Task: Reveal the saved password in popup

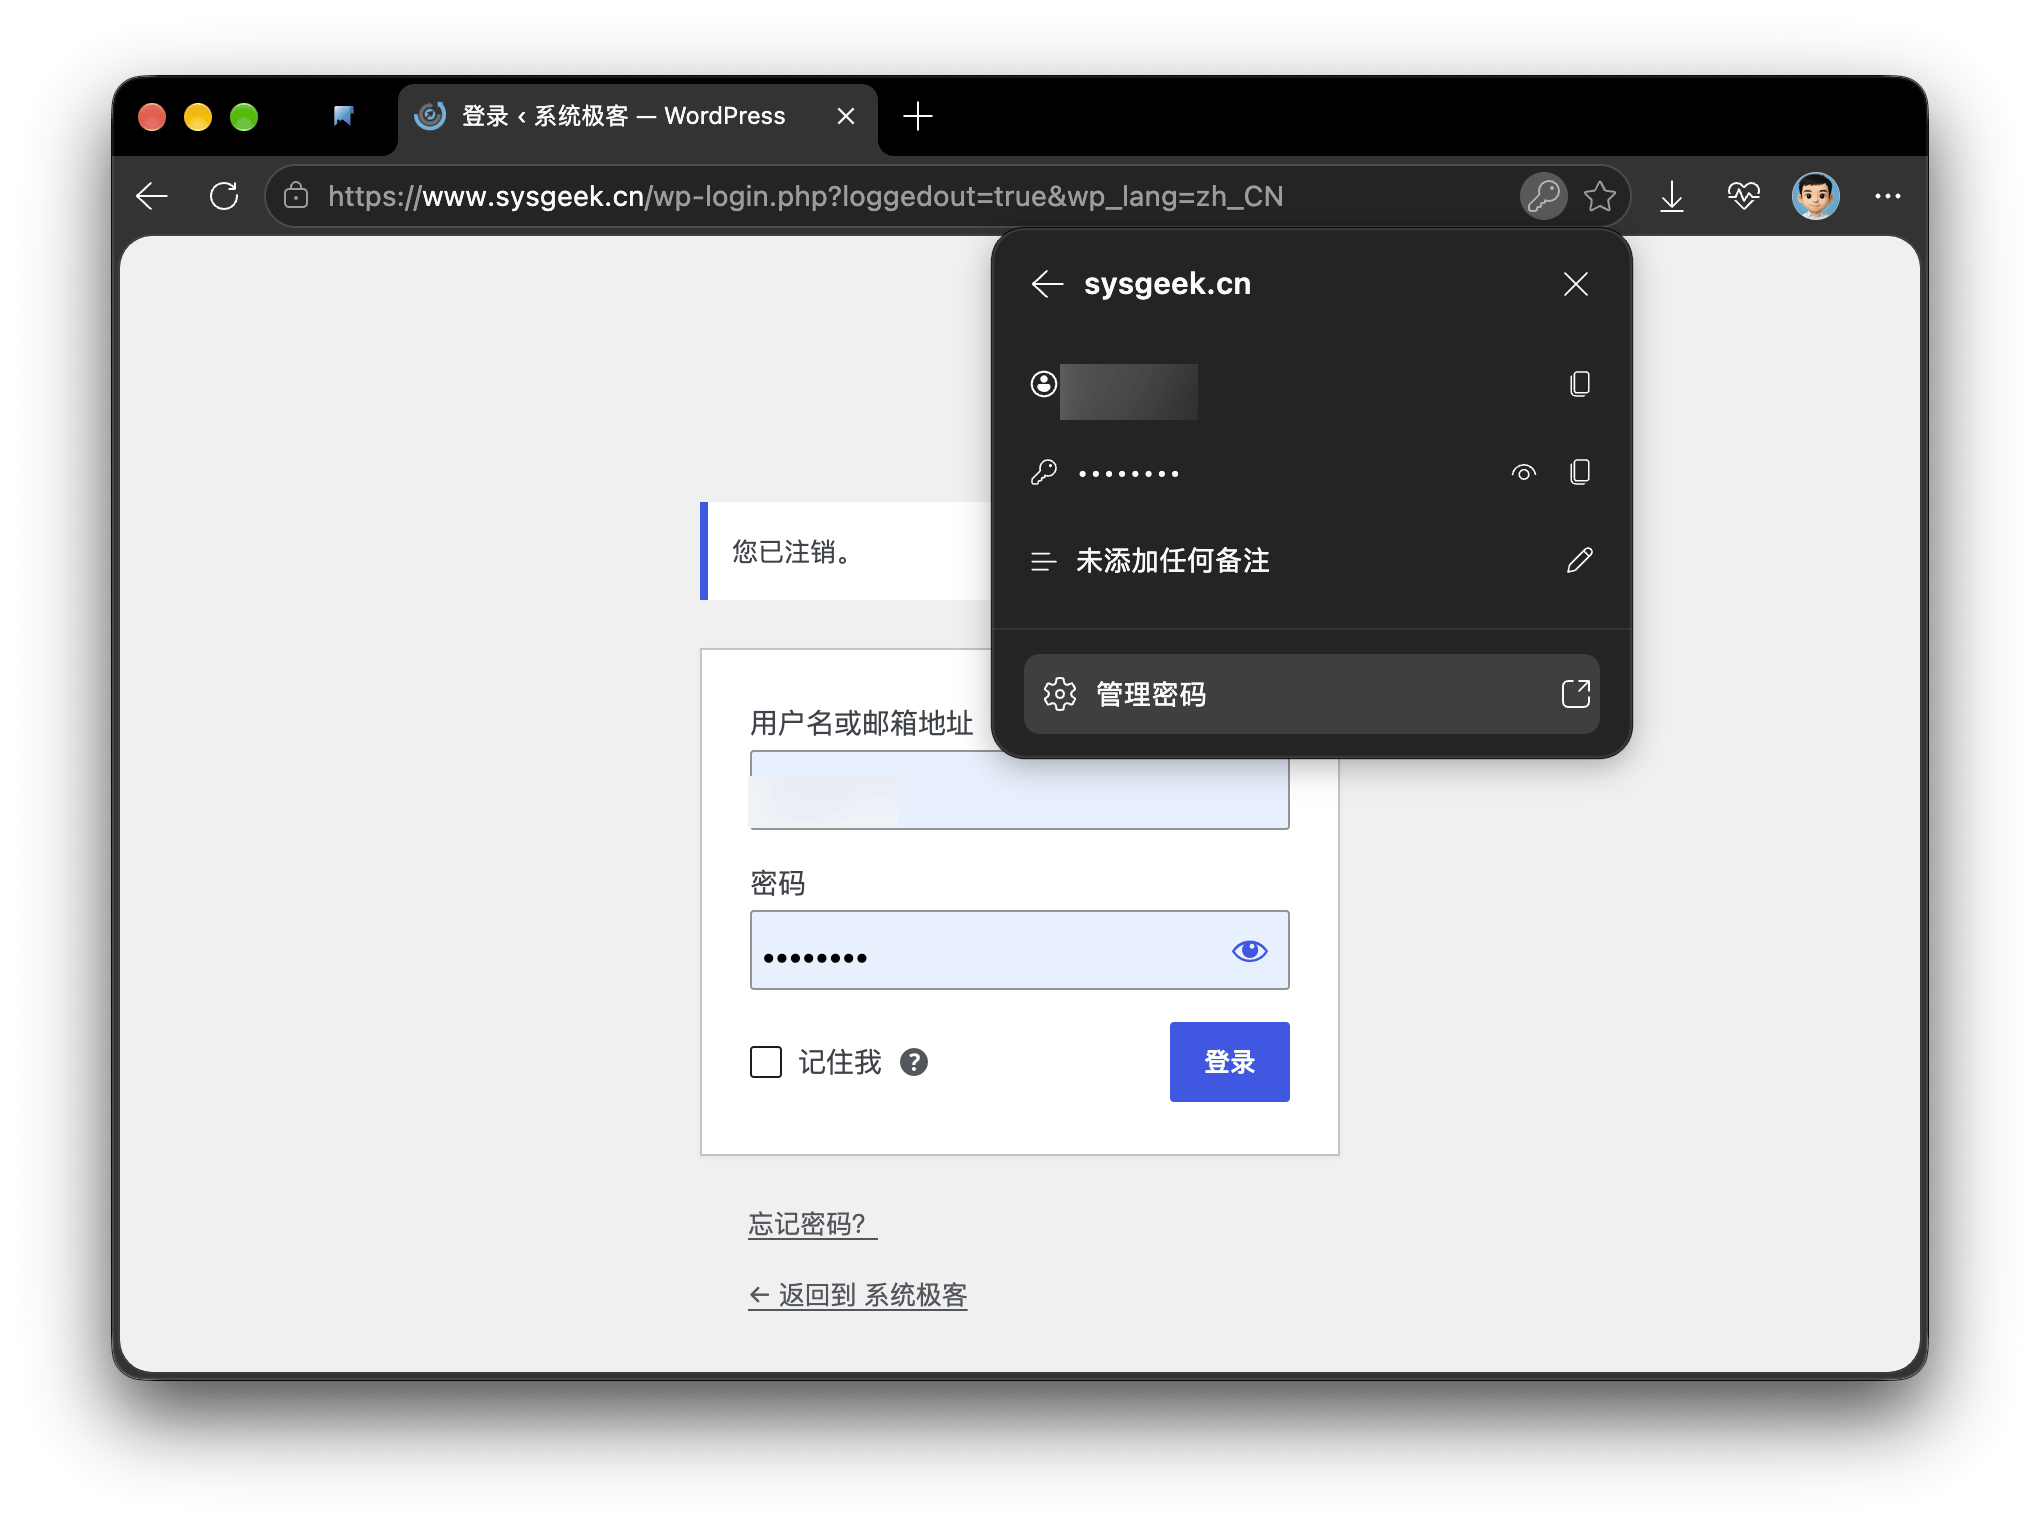Action: (x=1524, y=472)
